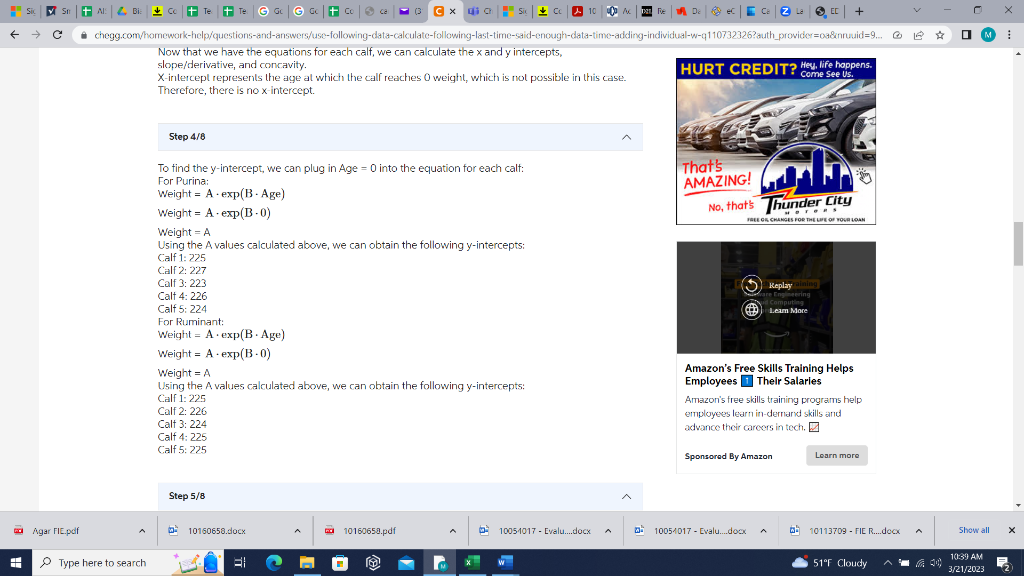This screenshot has height=576, width=1024.
Task: Switch to the active Chegg tab
Action: coord(440,11)
